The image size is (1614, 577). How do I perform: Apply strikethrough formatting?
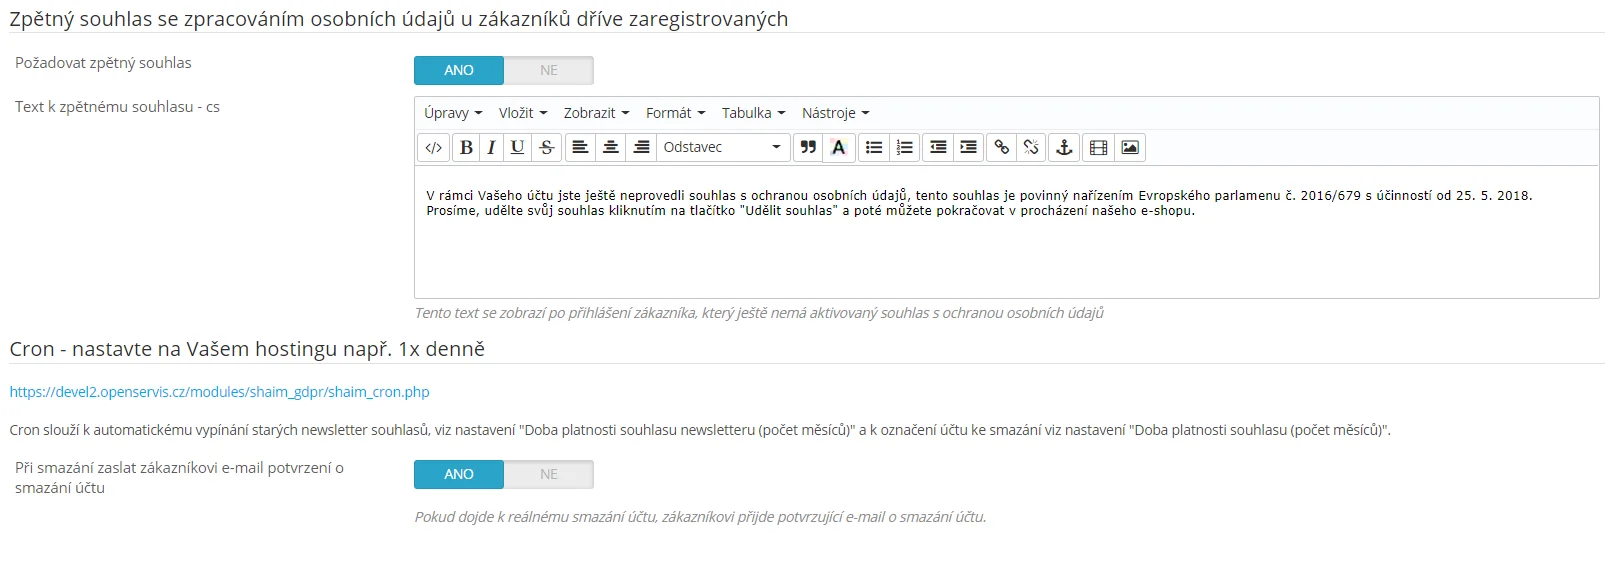pyautogui.click(x=546, y=148)
